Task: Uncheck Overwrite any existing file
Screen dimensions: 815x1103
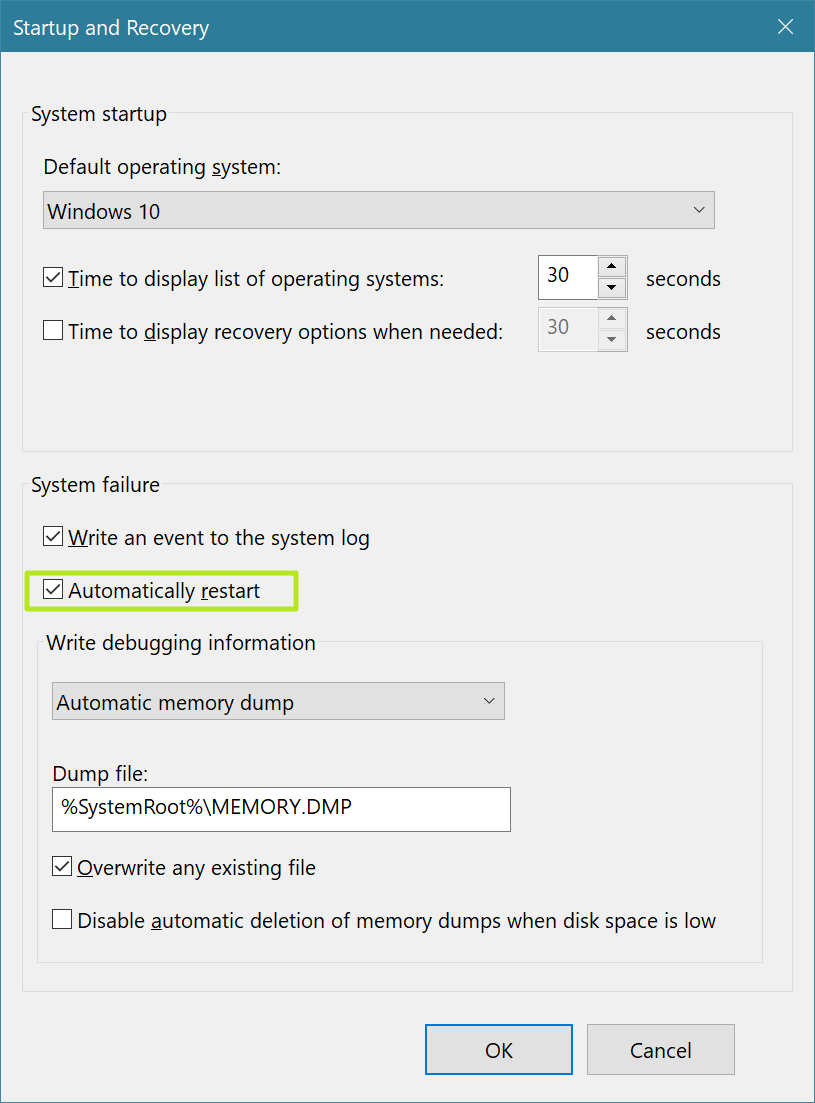Action: pyautogui.click(x=61, y=866)
